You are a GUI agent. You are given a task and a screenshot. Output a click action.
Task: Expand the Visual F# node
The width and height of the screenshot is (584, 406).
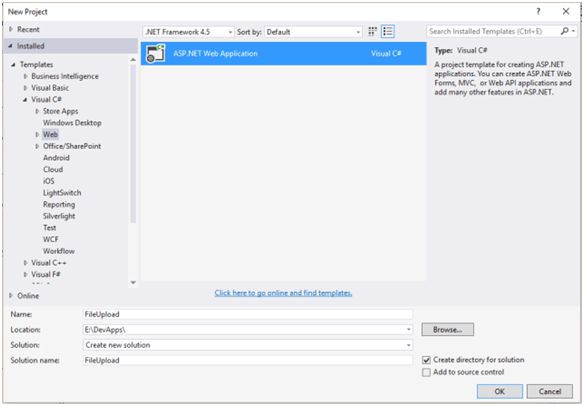pyautogui.click(x=25, y=274)
